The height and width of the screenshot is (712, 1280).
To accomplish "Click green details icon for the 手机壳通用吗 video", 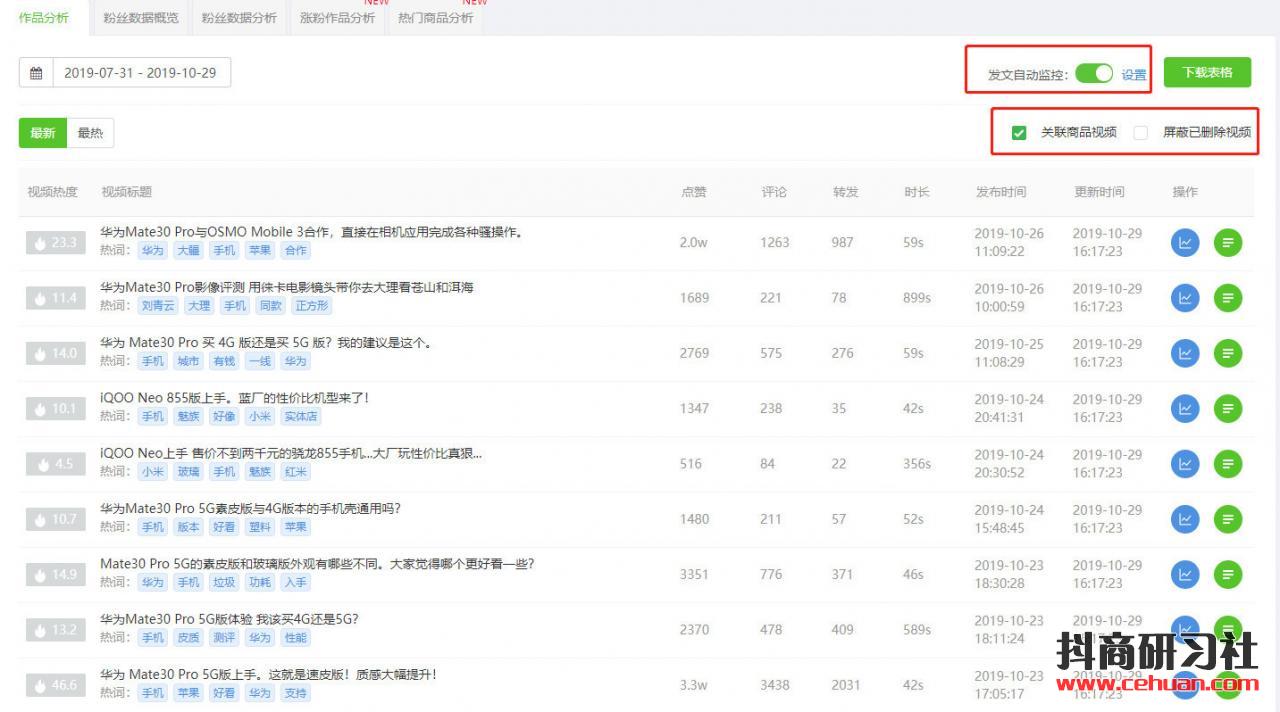I will click(x=1228, y=519).
